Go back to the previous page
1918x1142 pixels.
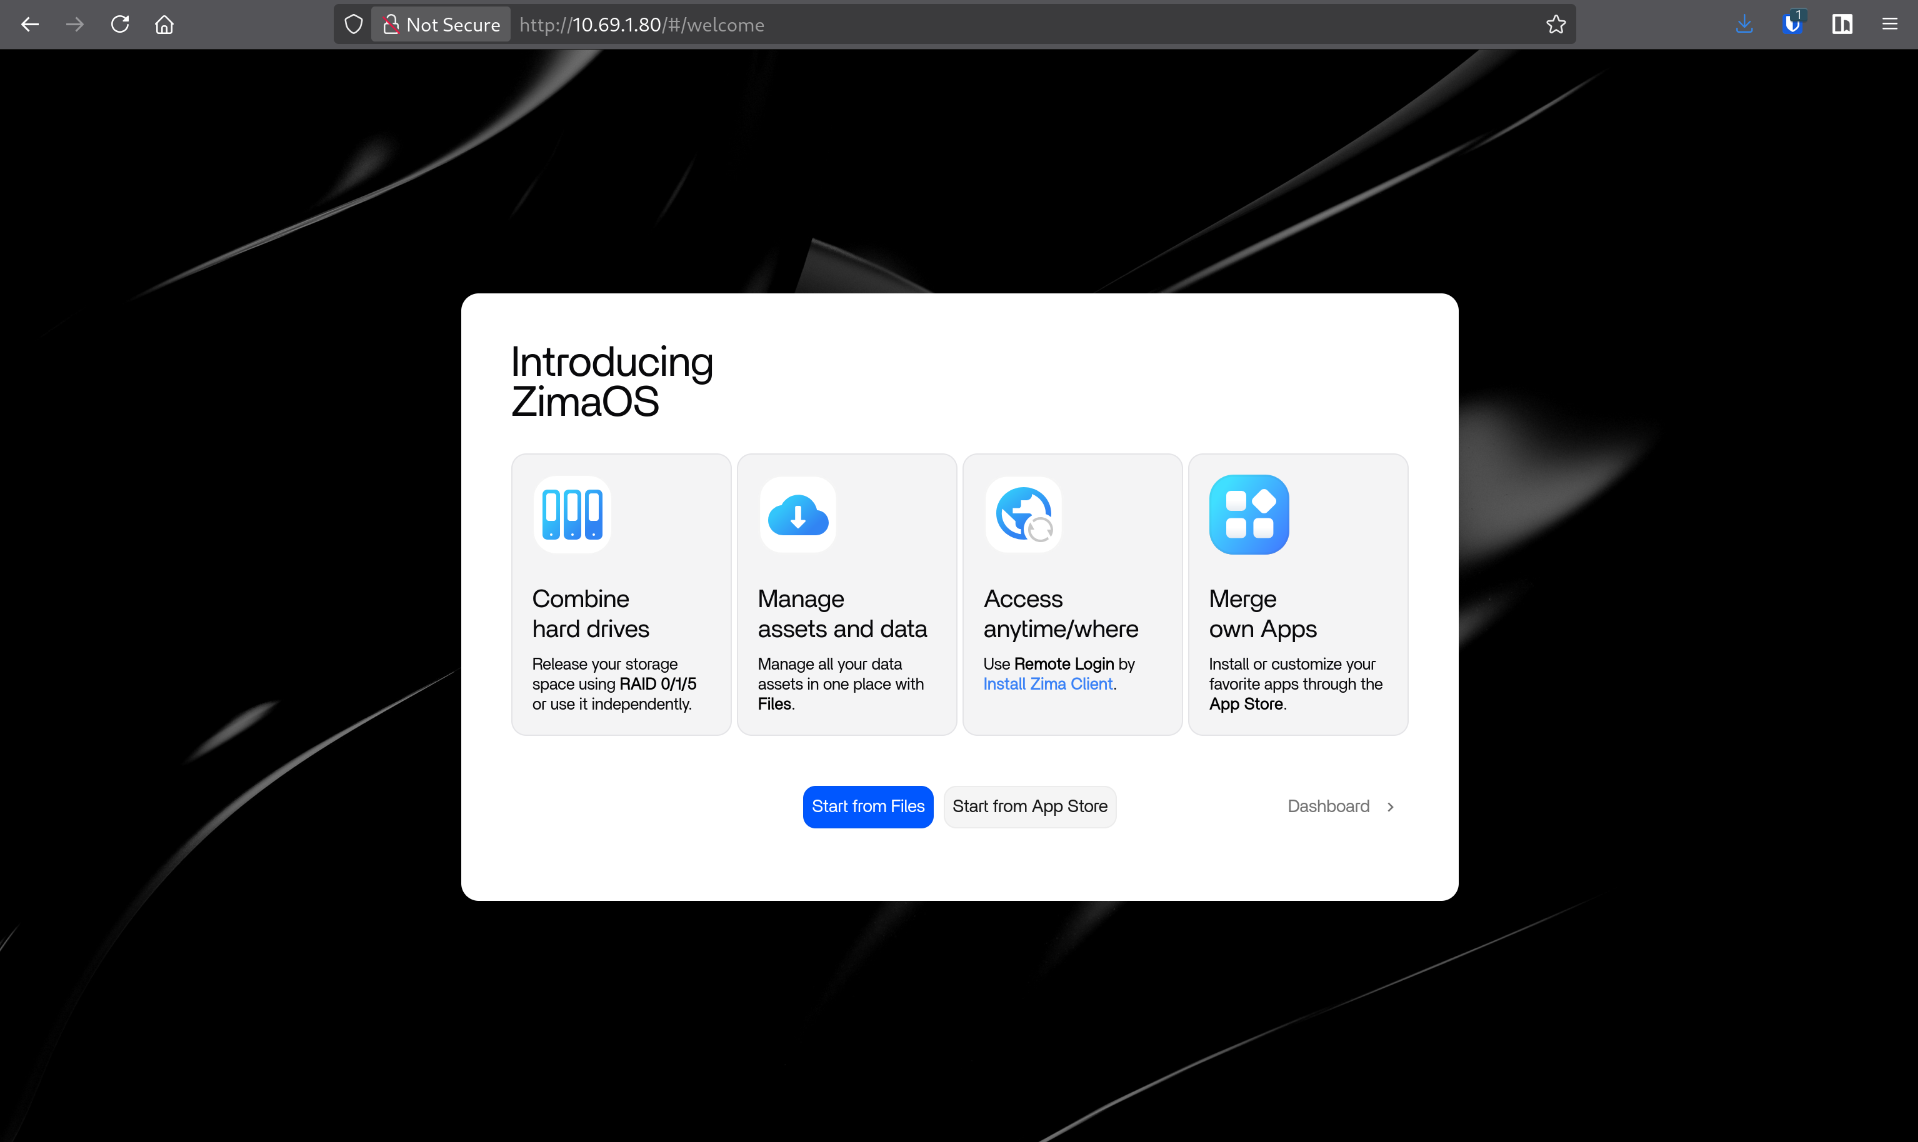tap(30, 24)
